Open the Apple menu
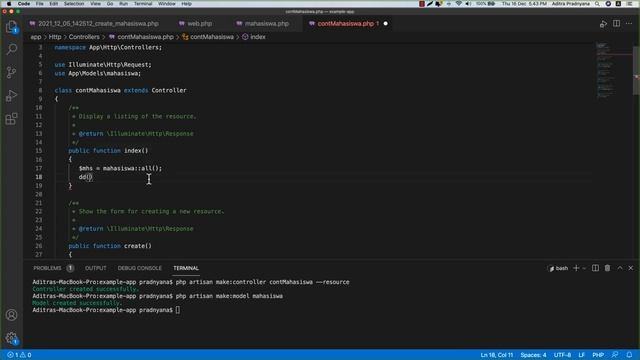640x360 pixels. tap(9, 4)
